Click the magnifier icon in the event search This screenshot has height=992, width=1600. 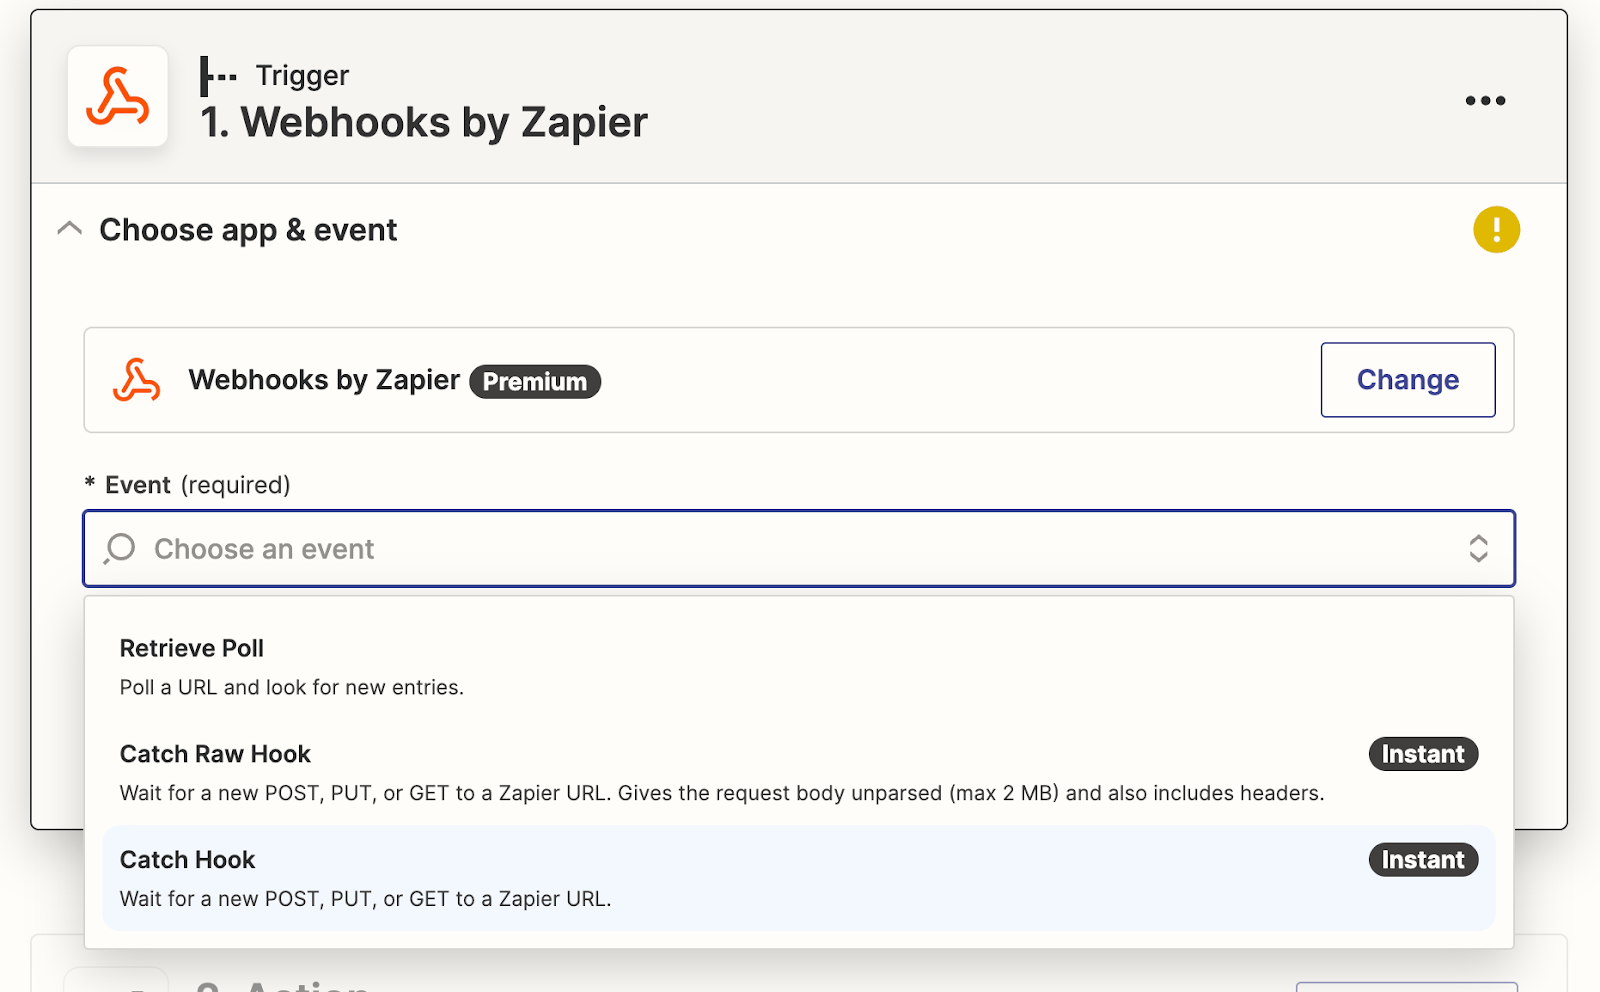[x=120, y=548]
